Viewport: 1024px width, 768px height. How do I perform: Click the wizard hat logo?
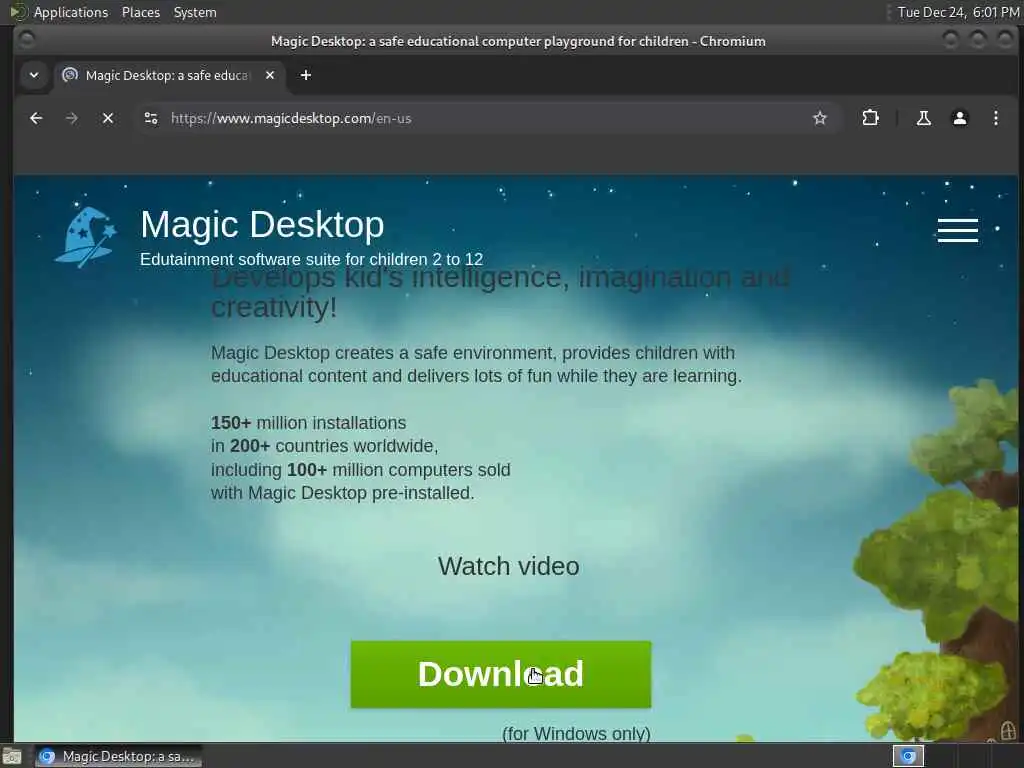click(x=86, y=238)
